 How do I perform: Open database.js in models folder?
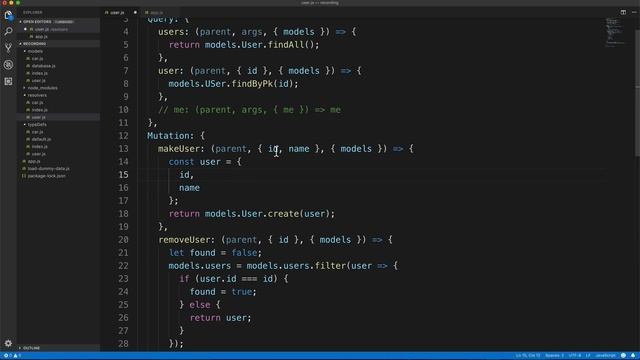click(43, 66)
